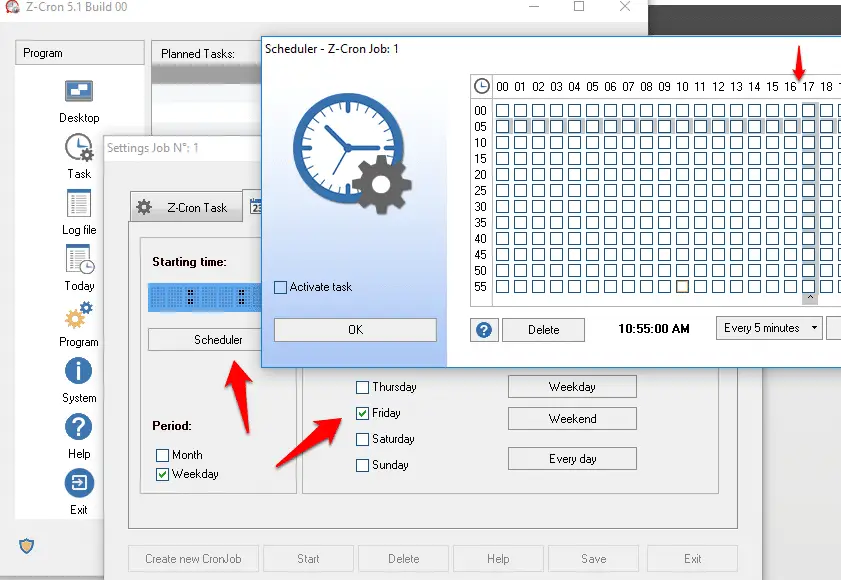Click the 10:55:00 AM time label
This screenshot has height=580, width=841.
654,329
